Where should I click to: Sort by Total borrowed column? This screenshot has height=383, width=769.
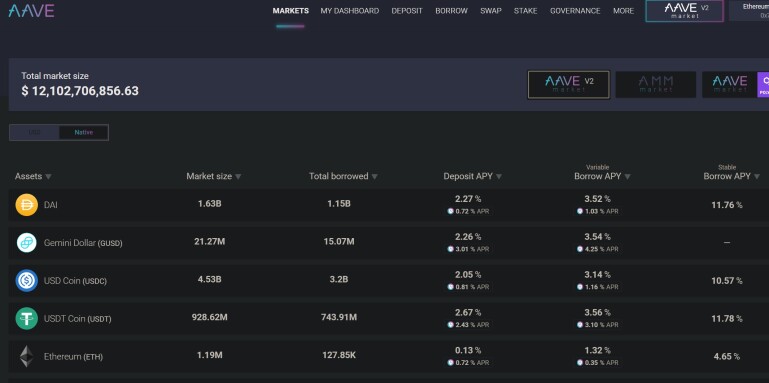click(x=343, y=177)
